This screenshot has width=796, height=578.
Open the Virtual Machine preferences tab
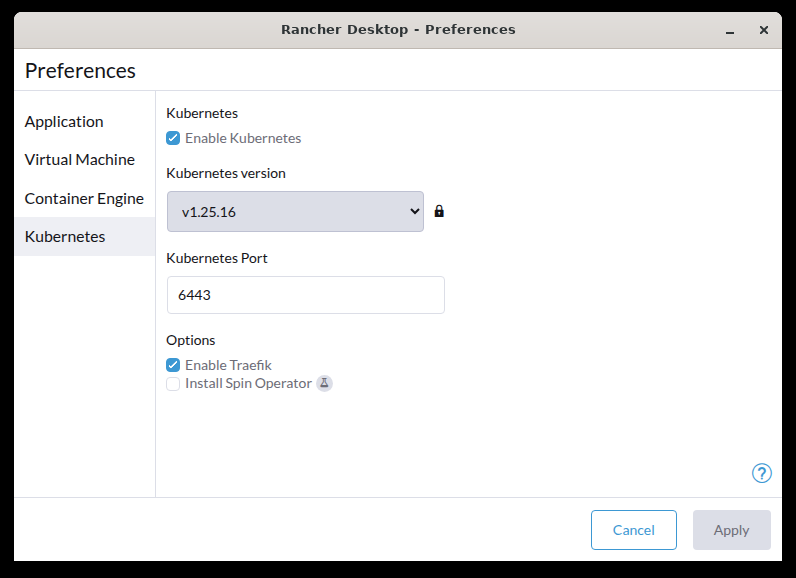[x=79, y=159]
